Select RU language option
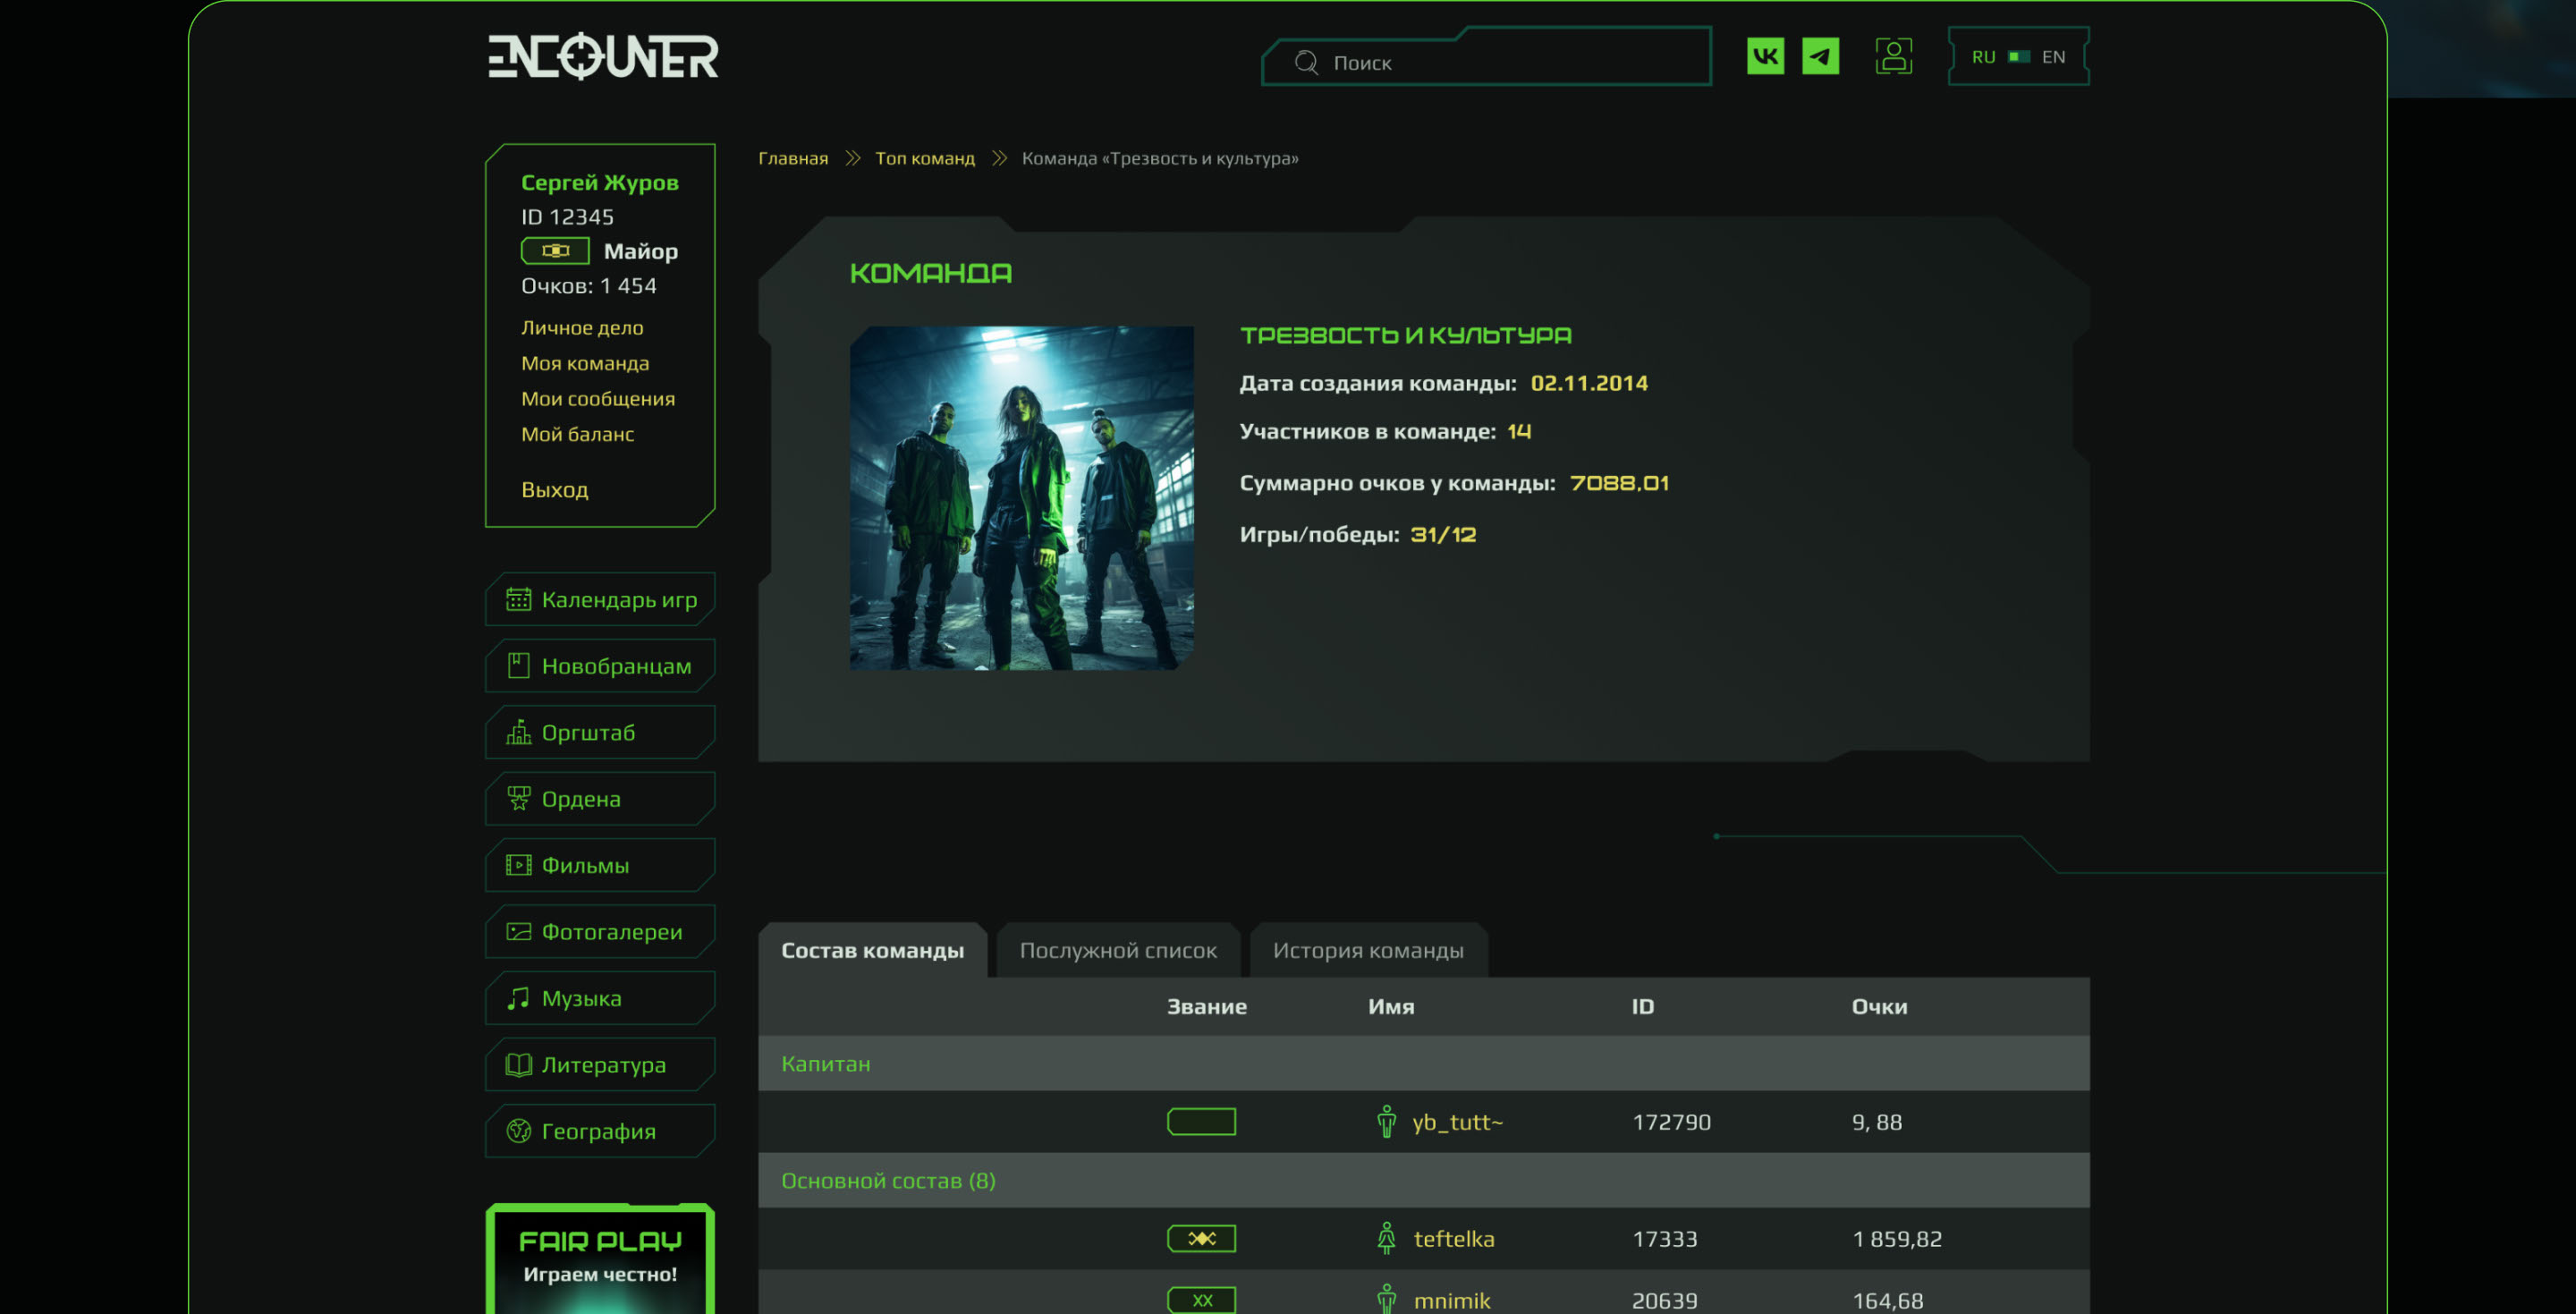Image resolution: width=2576 pixels, height=1314 pixels. (x=1983, y=57)
